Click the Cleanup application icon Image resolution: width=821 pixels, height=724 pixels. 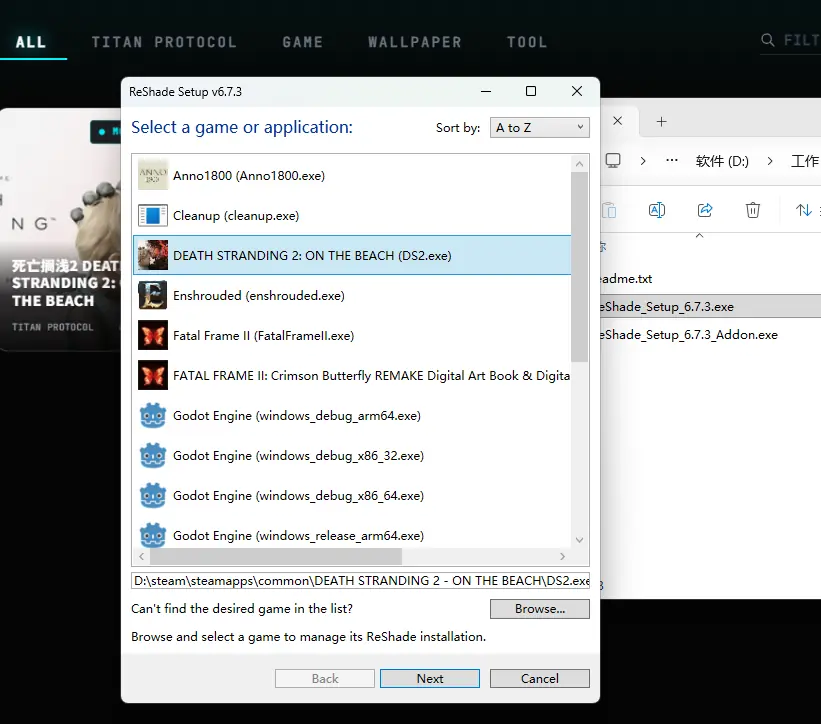pyautogui.click(x=152, y=215)
